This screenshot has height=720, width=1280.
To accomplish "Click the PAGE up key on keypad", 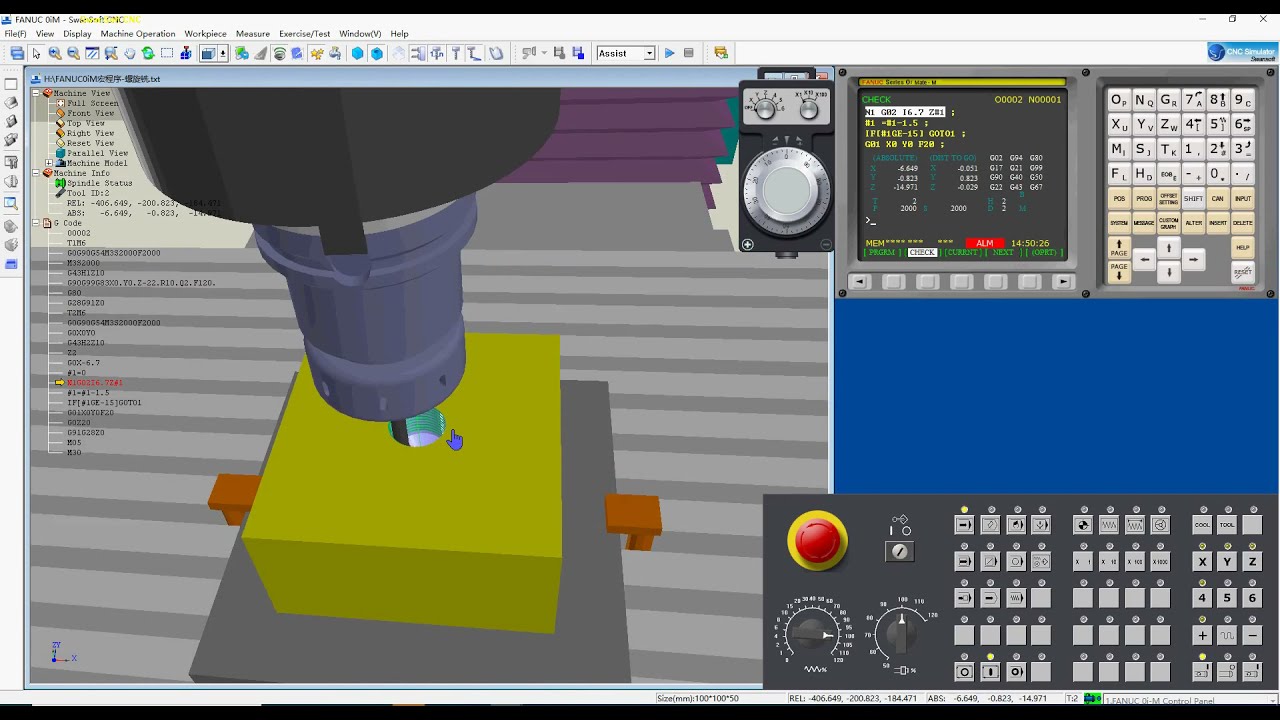I will point(1118,247).
